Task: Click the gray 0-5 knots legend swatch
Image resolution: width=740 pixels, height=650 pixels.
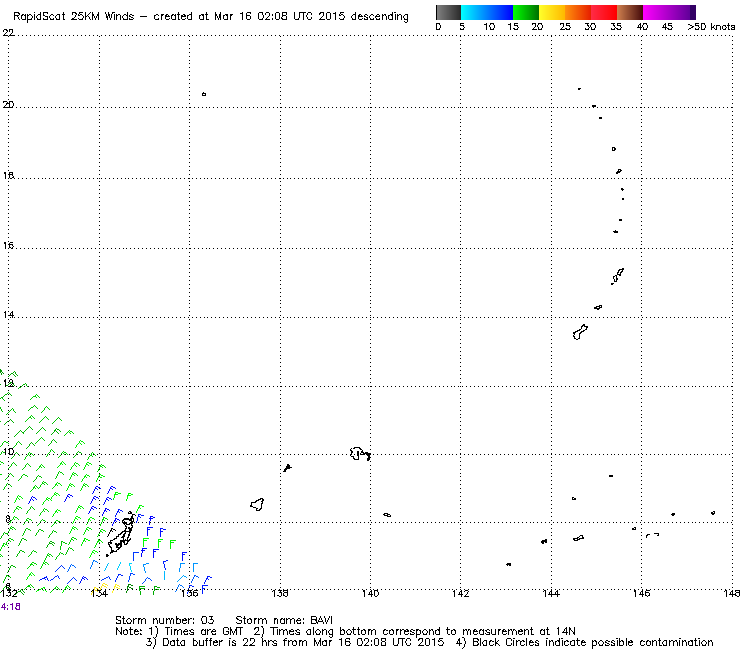Action: [x=448, y=12]
